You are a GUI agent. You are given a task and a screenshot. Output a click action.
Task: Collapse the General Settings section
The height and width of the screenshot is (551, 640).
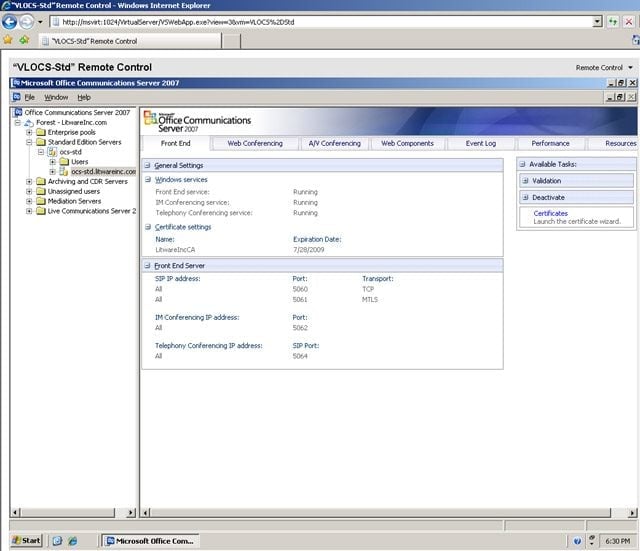coord(147,165)
